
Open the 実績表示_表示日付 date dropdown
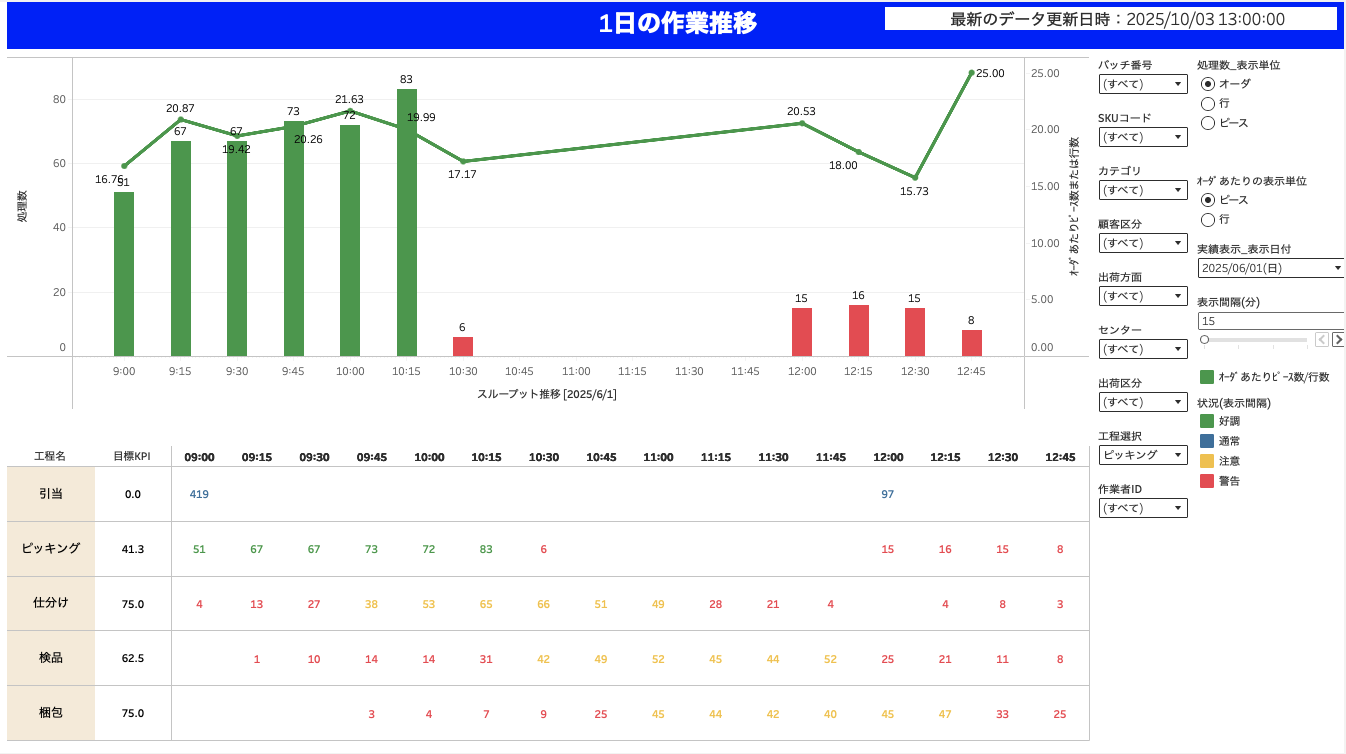1271,268
